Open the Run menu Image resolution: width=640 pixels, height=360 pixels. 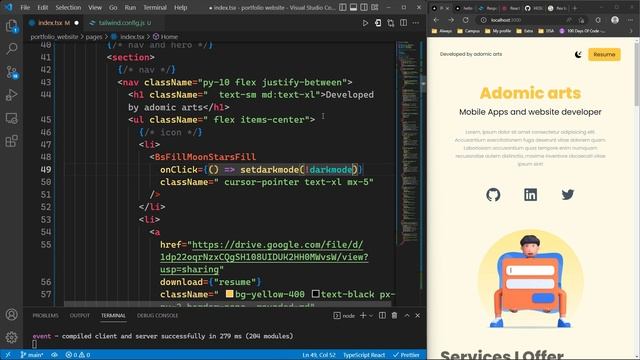click(x=130, y=7)
